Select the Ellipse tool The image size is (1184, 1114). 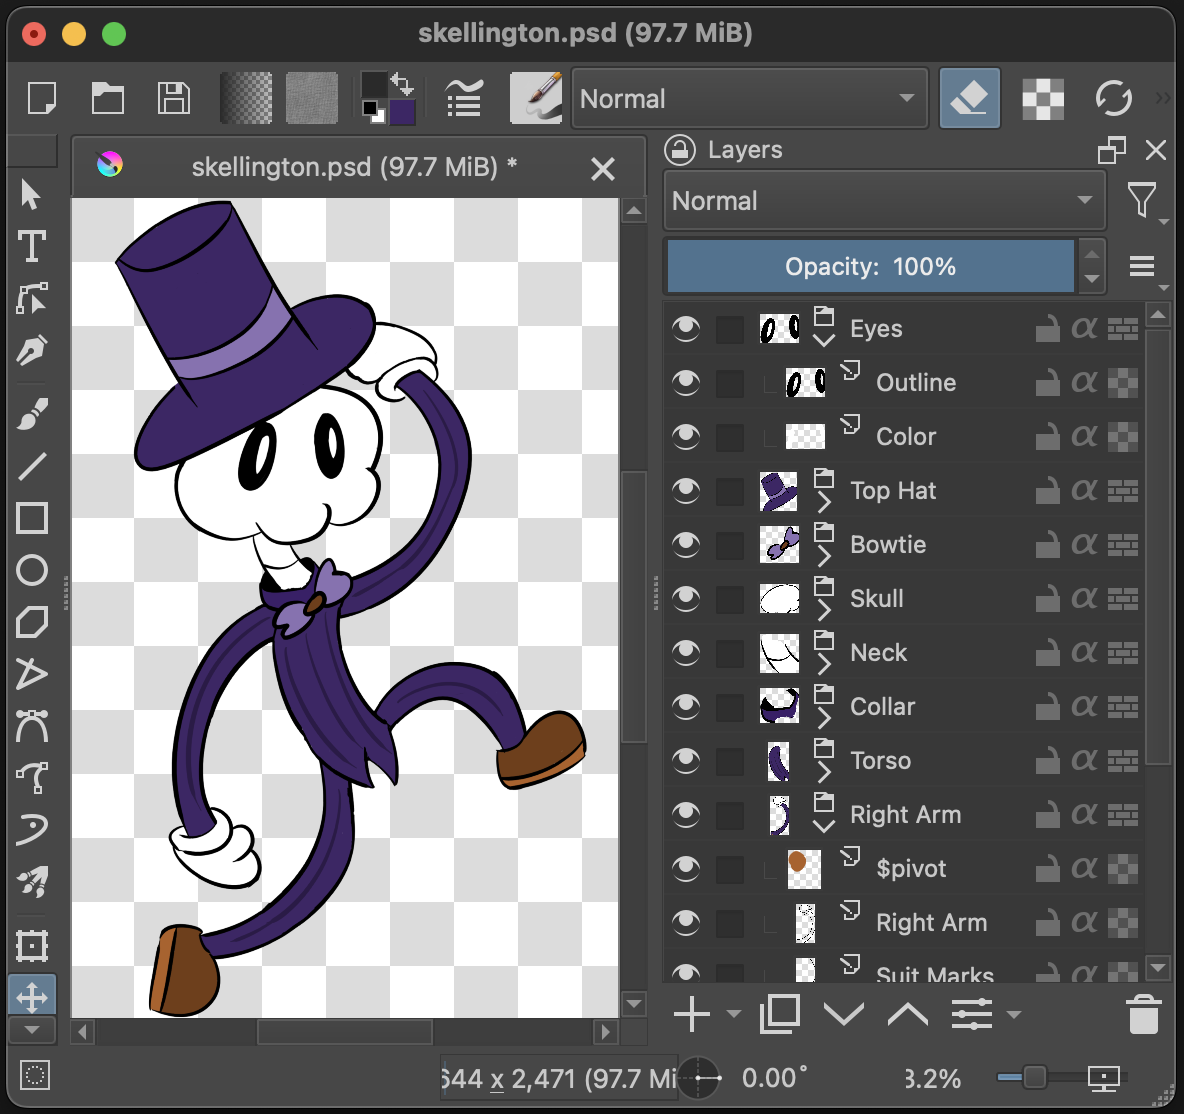coord(33,570)
